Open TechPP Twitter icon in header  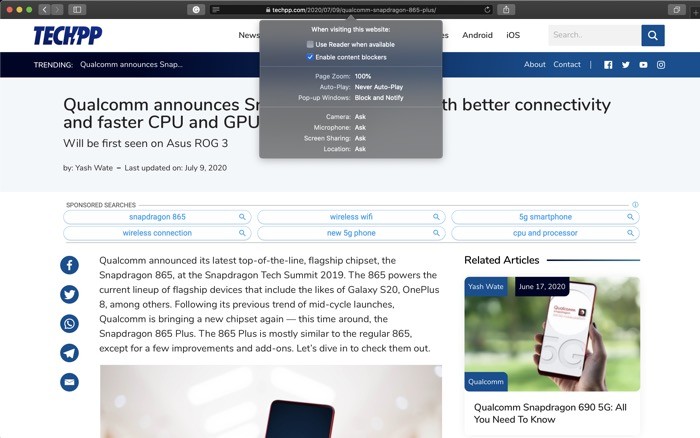[x=625, y=65]
